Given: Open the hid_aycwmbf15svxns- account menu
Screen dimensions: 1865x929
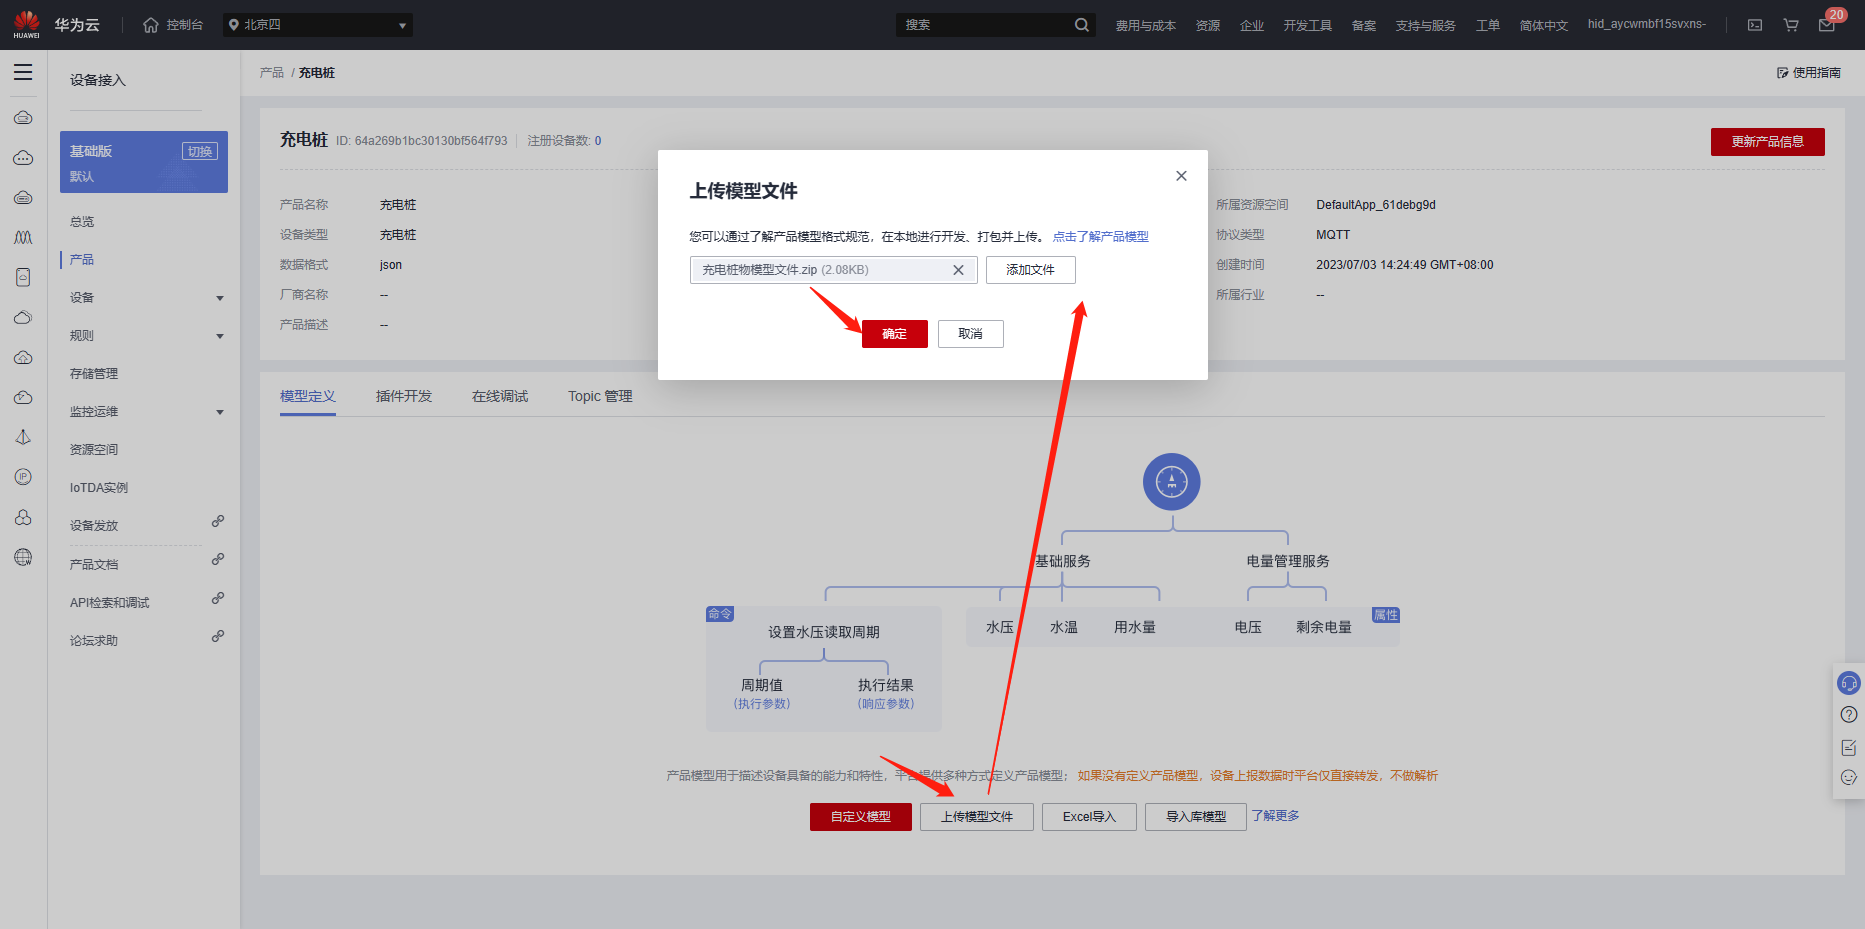Looking at the screenshot, I should (1647, 24).
